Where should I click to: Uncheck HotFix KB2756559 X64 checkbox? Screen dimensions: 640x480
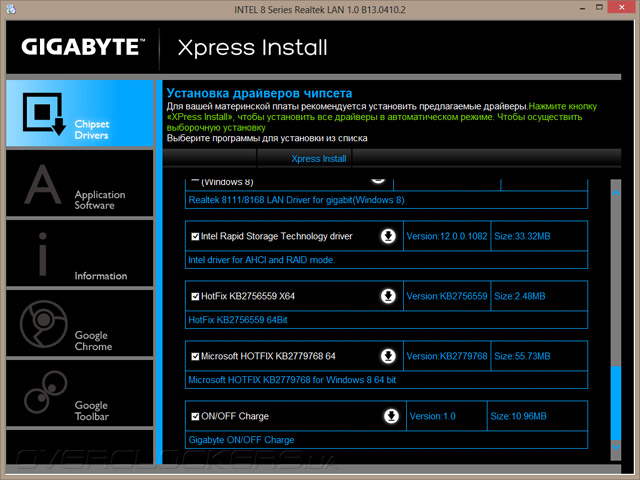click(195, 296)
